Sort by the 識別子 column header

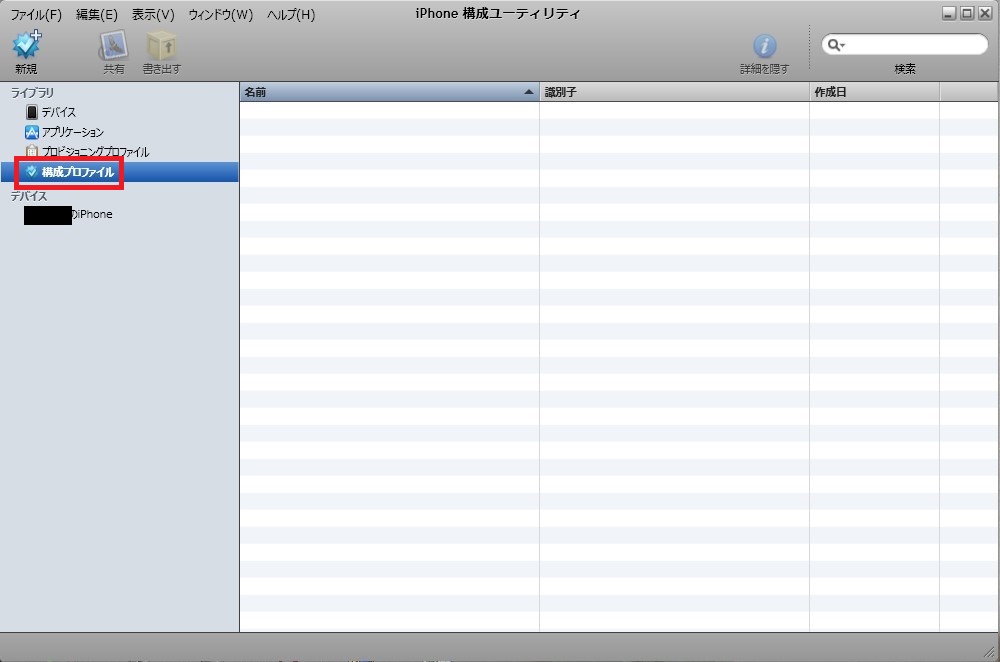click(674, 92)
